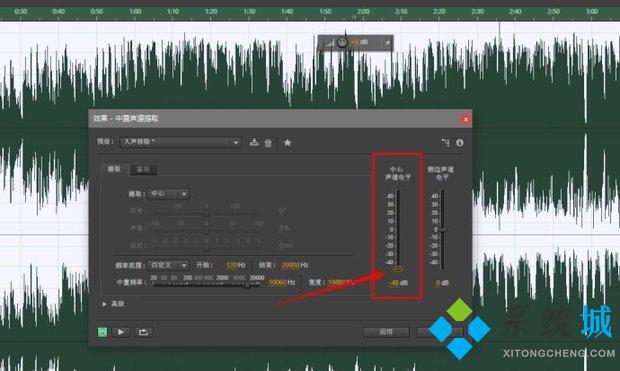Image resolution: width=620 pixels, height=371 pixels.
Task: Mark the preset as favorite with the star icon
Action: [287, 143]
